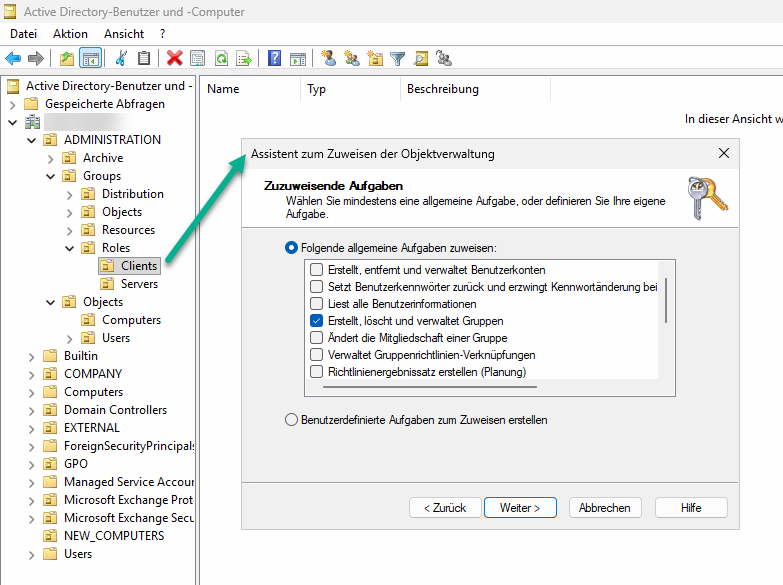
Task: Expand the Distribution folder in tree
Action: (69, 194)
